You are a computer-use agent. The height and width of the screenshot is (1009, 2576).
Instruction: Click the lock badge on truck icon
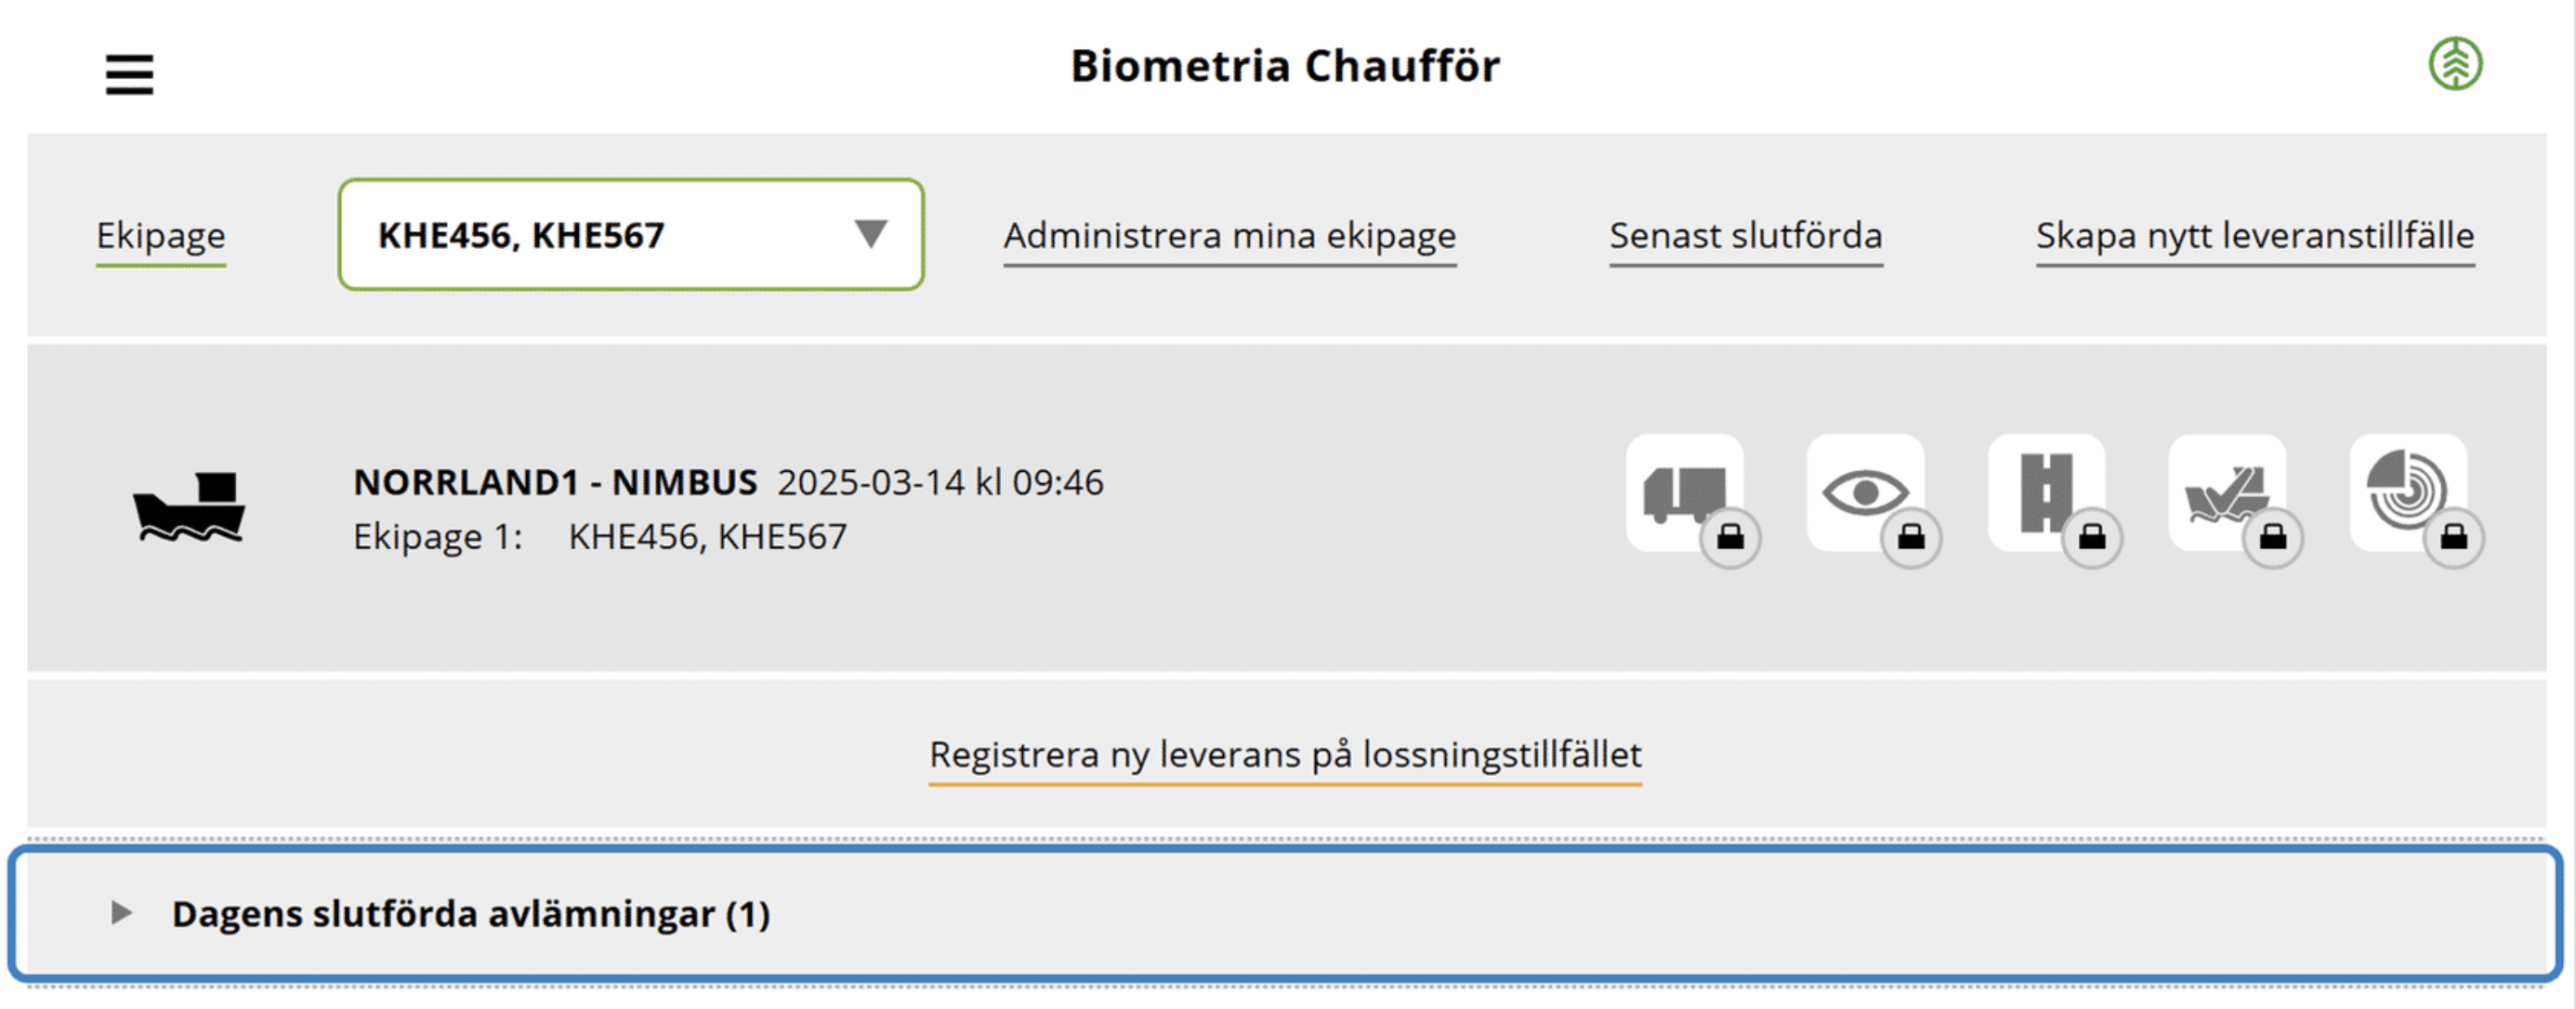point(1730,538)
